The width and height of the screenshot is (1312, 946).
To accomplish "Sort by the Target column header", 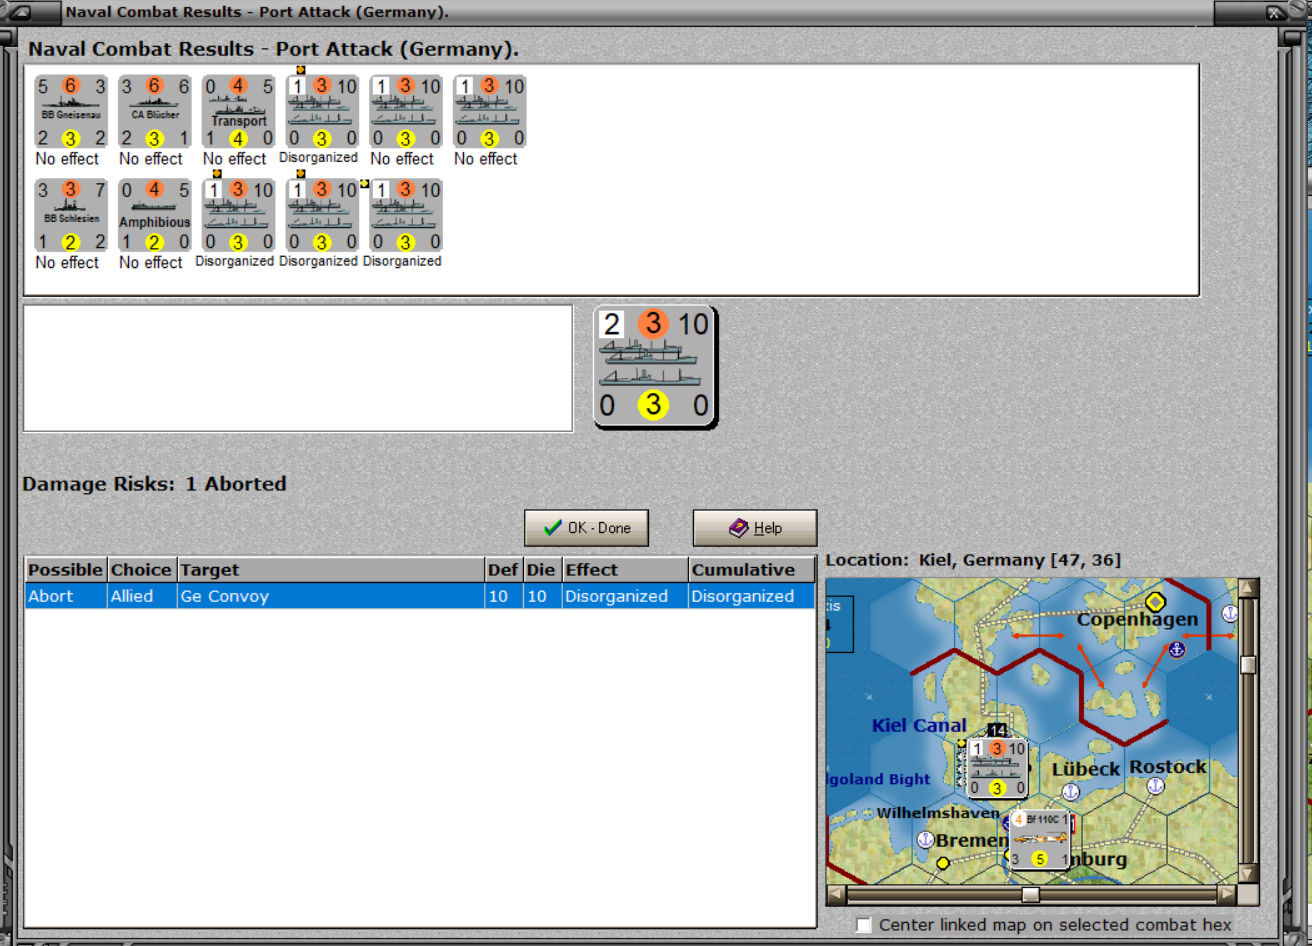I will [x=331, y=570].
